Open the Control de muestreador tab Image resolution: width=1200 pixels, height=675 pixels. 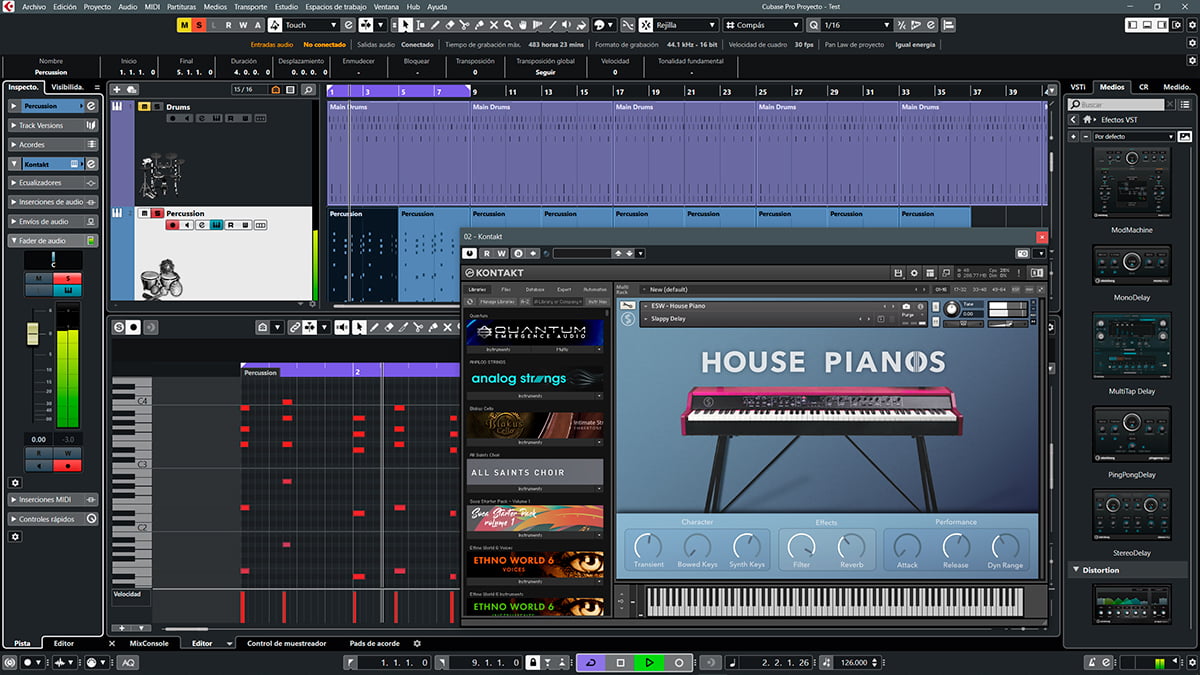point(288,643)
